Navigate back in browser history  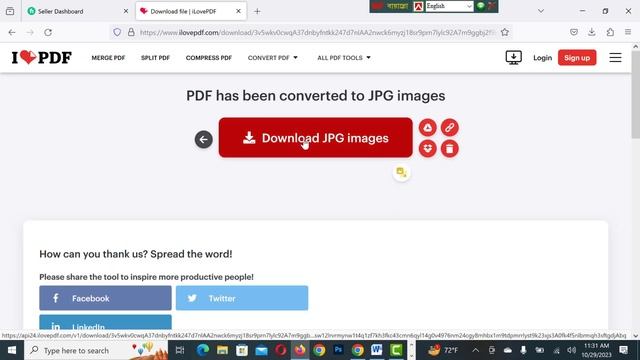(12, 32)
